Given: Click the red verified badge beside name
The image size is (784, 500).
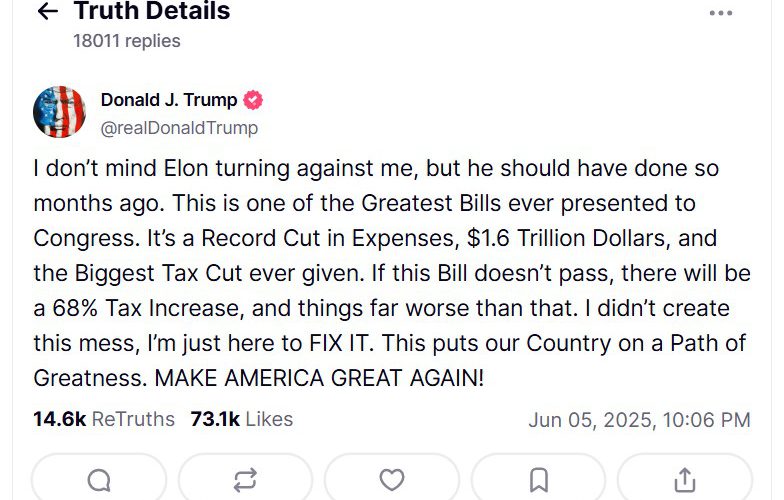Looking at the screenshot, I should [x=253, y=100].
